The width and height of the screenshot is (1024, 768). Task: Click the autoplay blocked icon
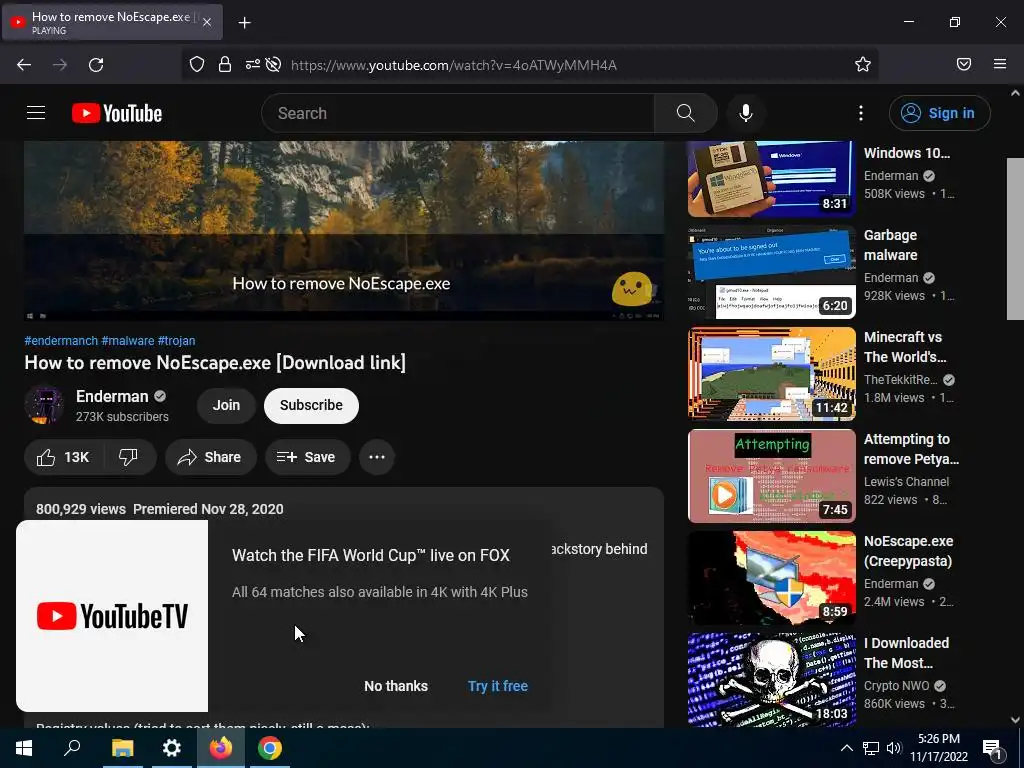[274, 64]
